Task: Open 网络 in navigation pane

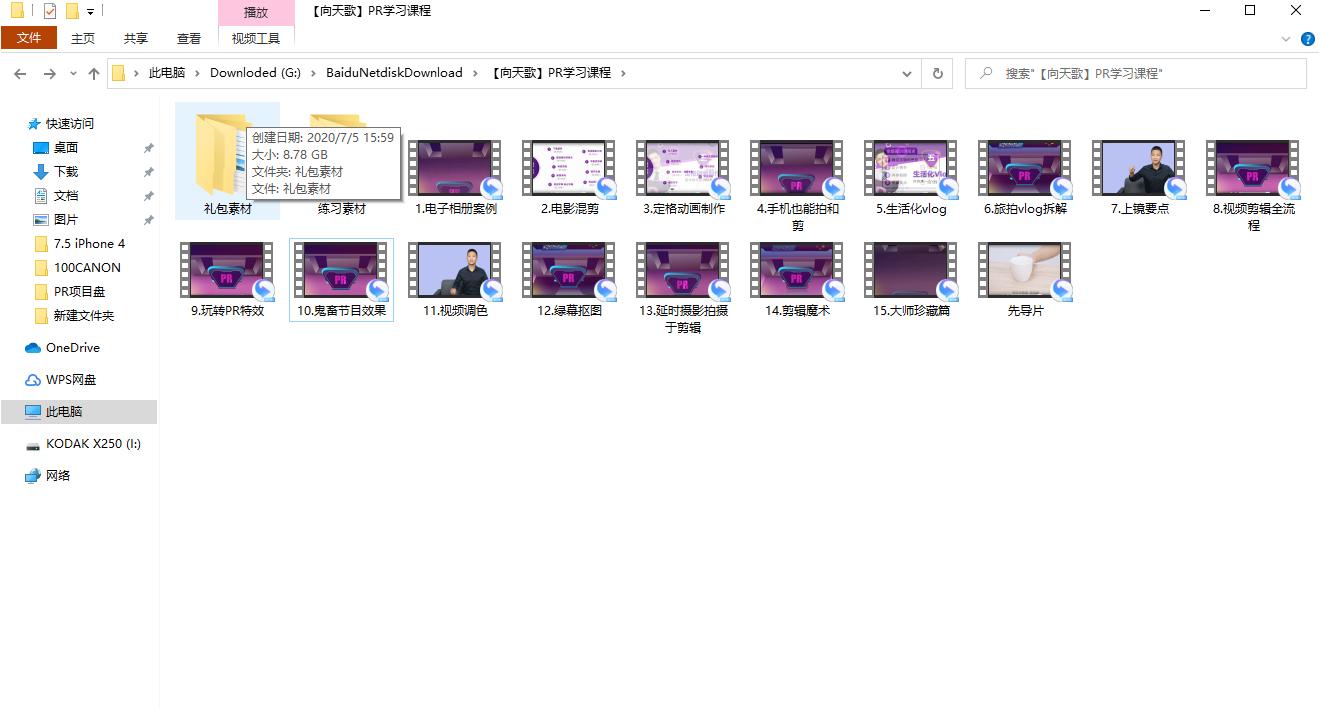Action: 48,476
